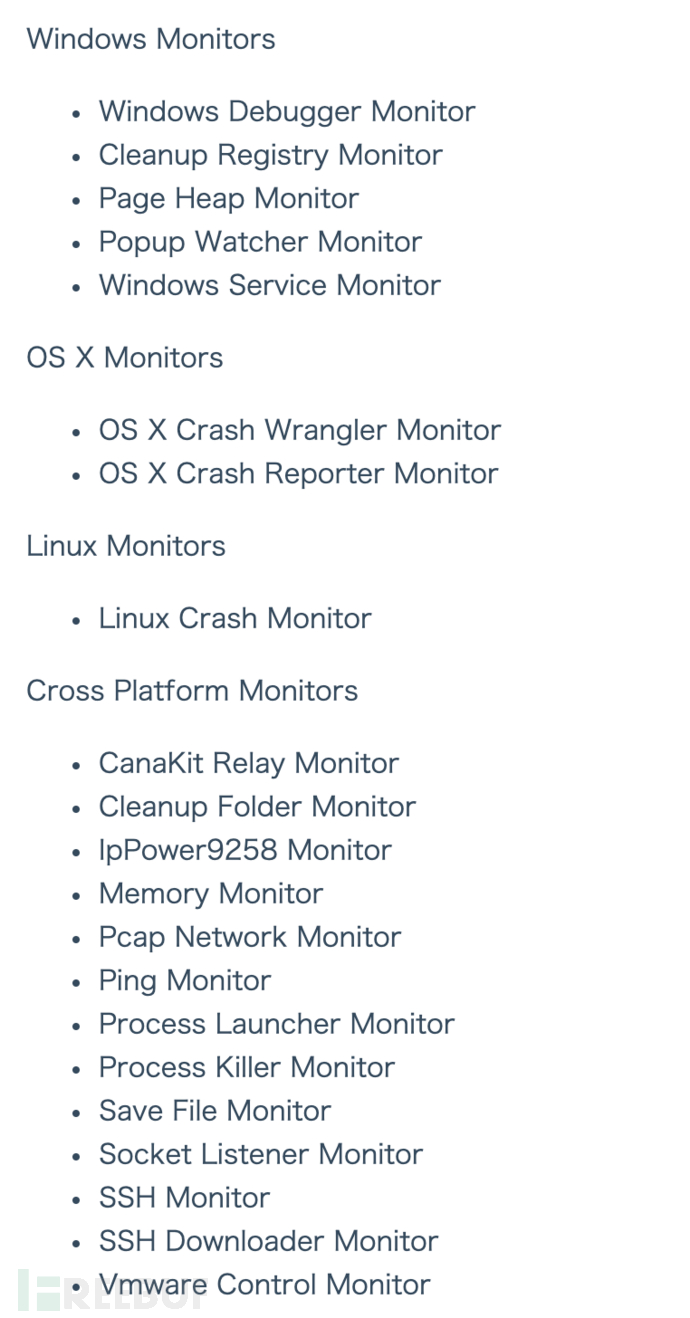Screen dimensions: 690x1318
Task: Click the IpPower9258 Monitor entry
Action: [245, 850]
